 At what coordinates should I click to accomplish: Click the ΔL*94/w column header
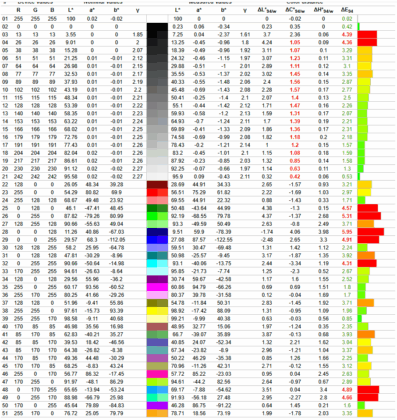click(x=267, y=10)
